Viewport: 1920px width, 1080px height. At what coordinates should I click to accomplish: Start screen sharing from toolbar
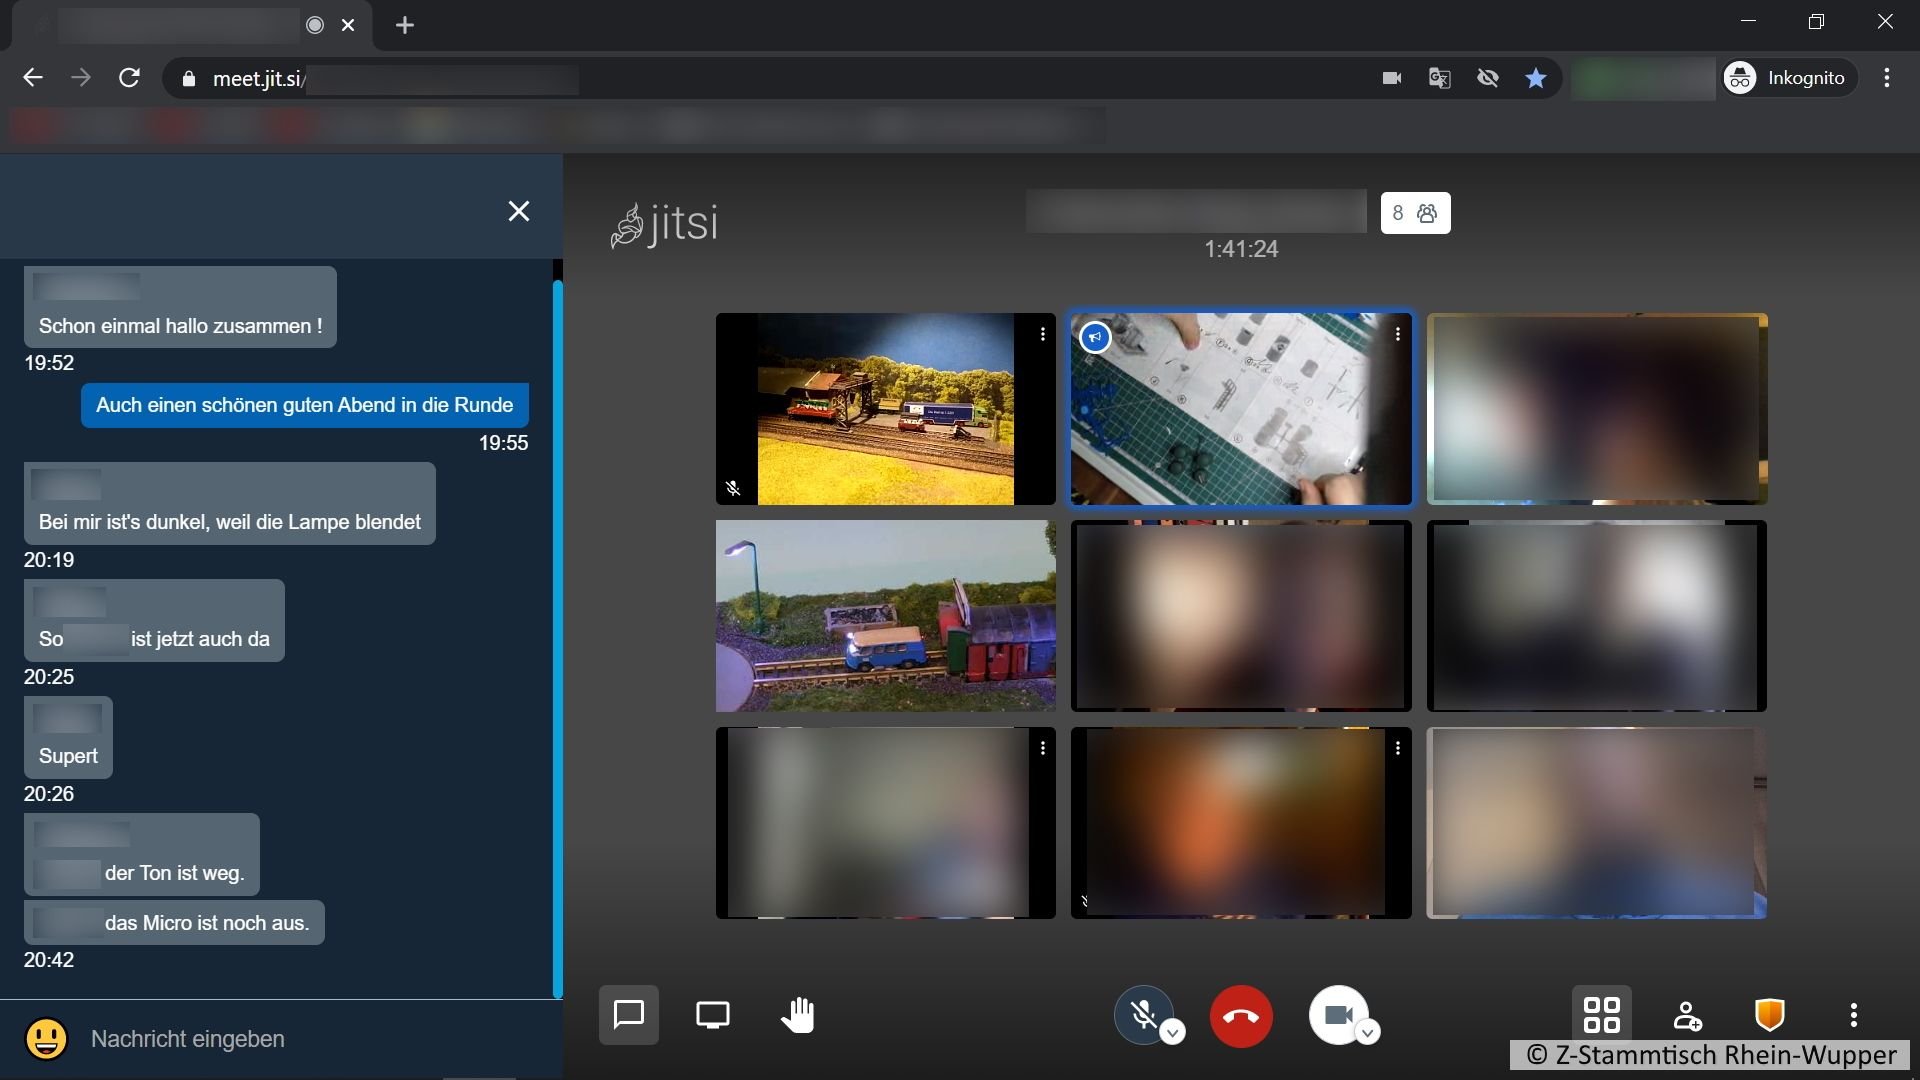click(712, 1015)
